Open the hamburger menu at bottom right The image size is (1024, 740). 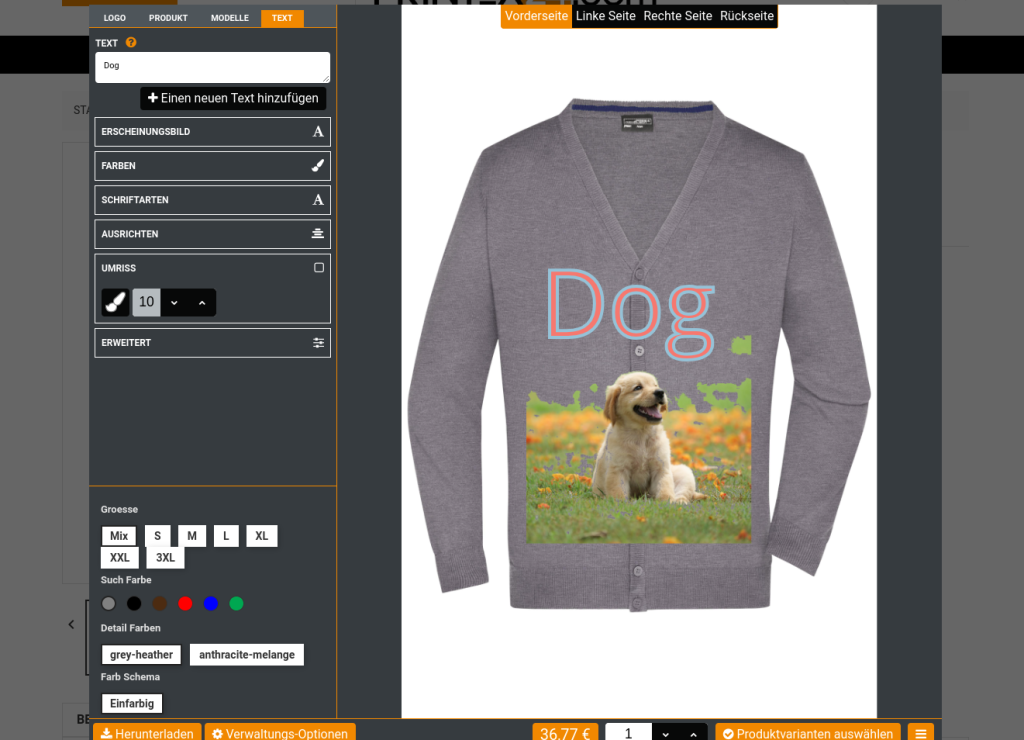pos(921,733)
